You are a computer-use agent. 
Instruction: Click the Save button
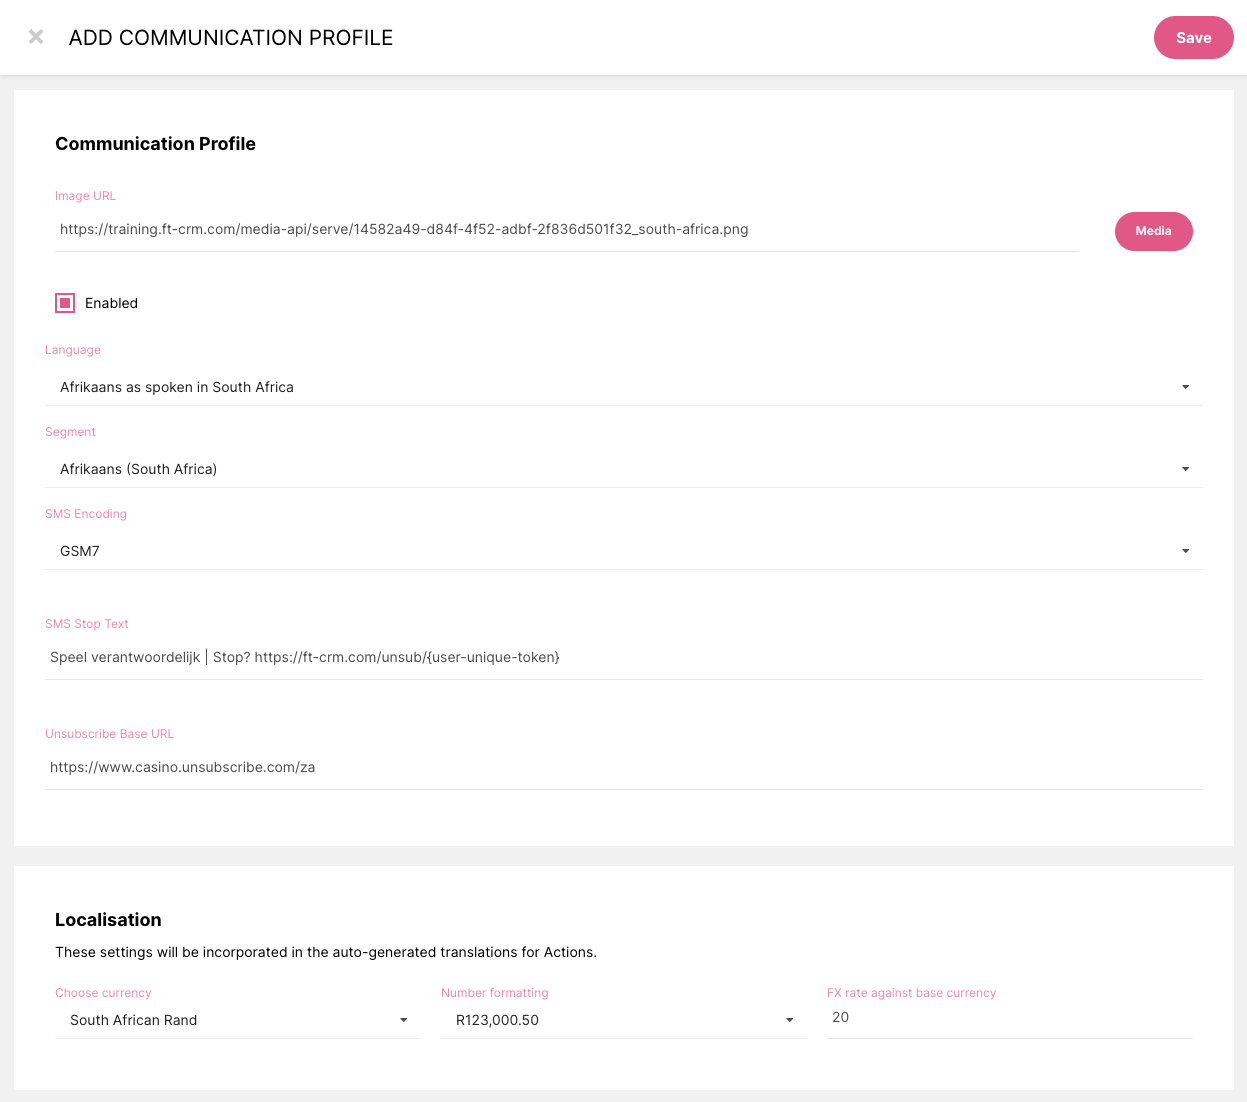coord(1193,38)
